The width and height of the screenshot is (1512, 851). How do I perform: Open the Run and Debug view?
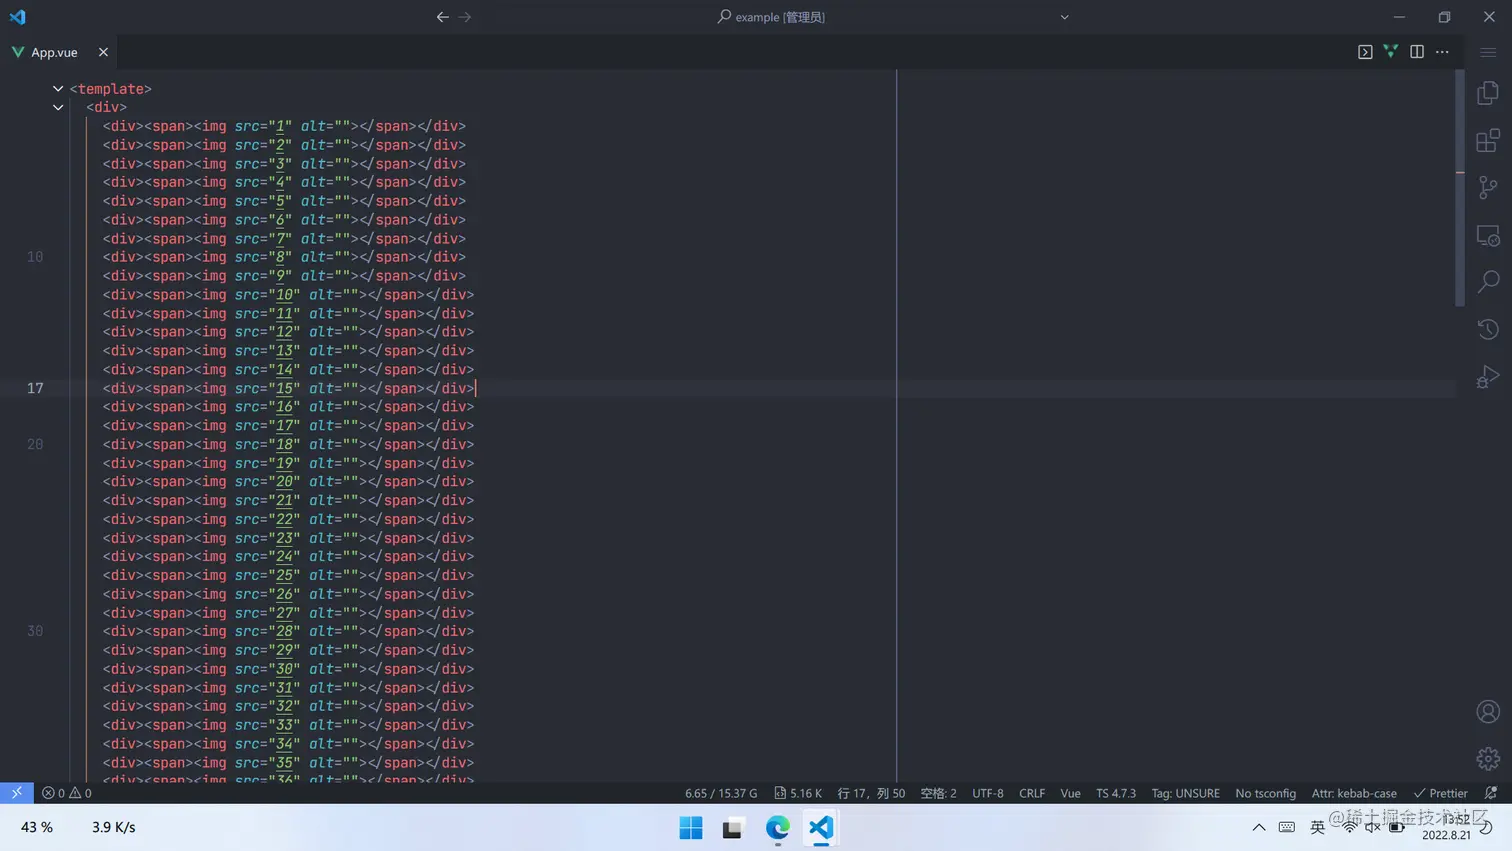point(1488,376)
